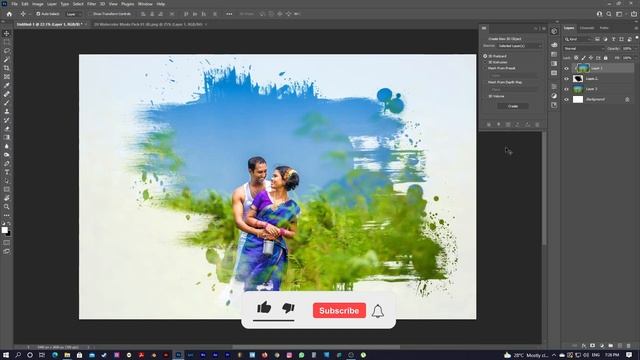Select the 3D Postcard radio option

[x=485, y=56]
